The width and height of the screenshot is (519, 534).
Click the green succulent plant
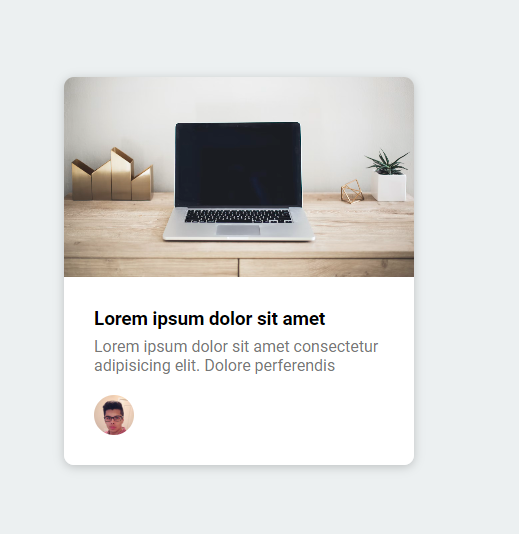click(389, 162)
